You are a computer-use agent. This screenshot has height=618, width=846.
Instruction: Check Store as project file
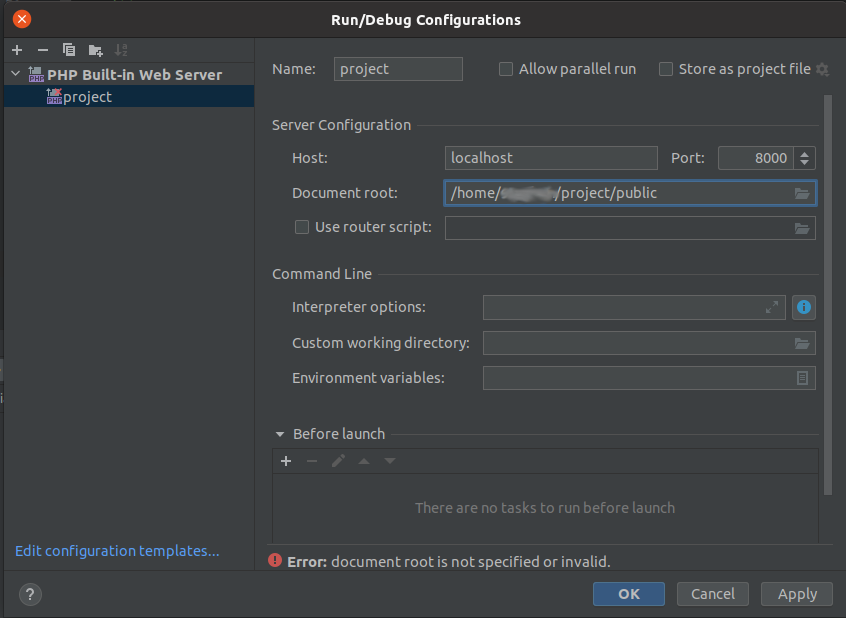(x=666, y=69)
